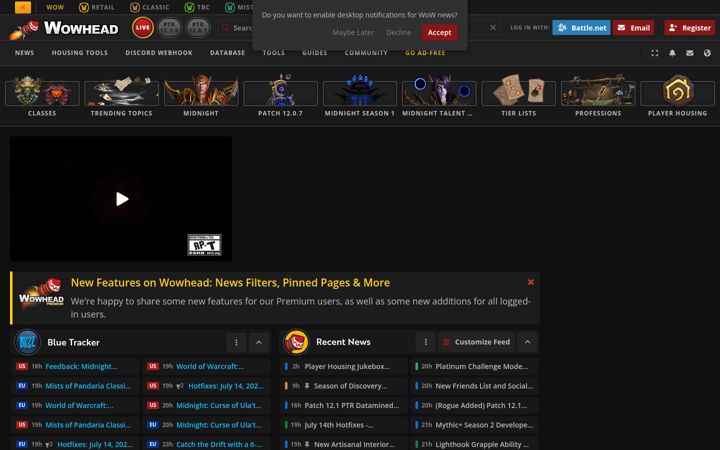
Task: Open 'Catch the Drift with a 6-...' post
Action: click(x=219, y=444)
